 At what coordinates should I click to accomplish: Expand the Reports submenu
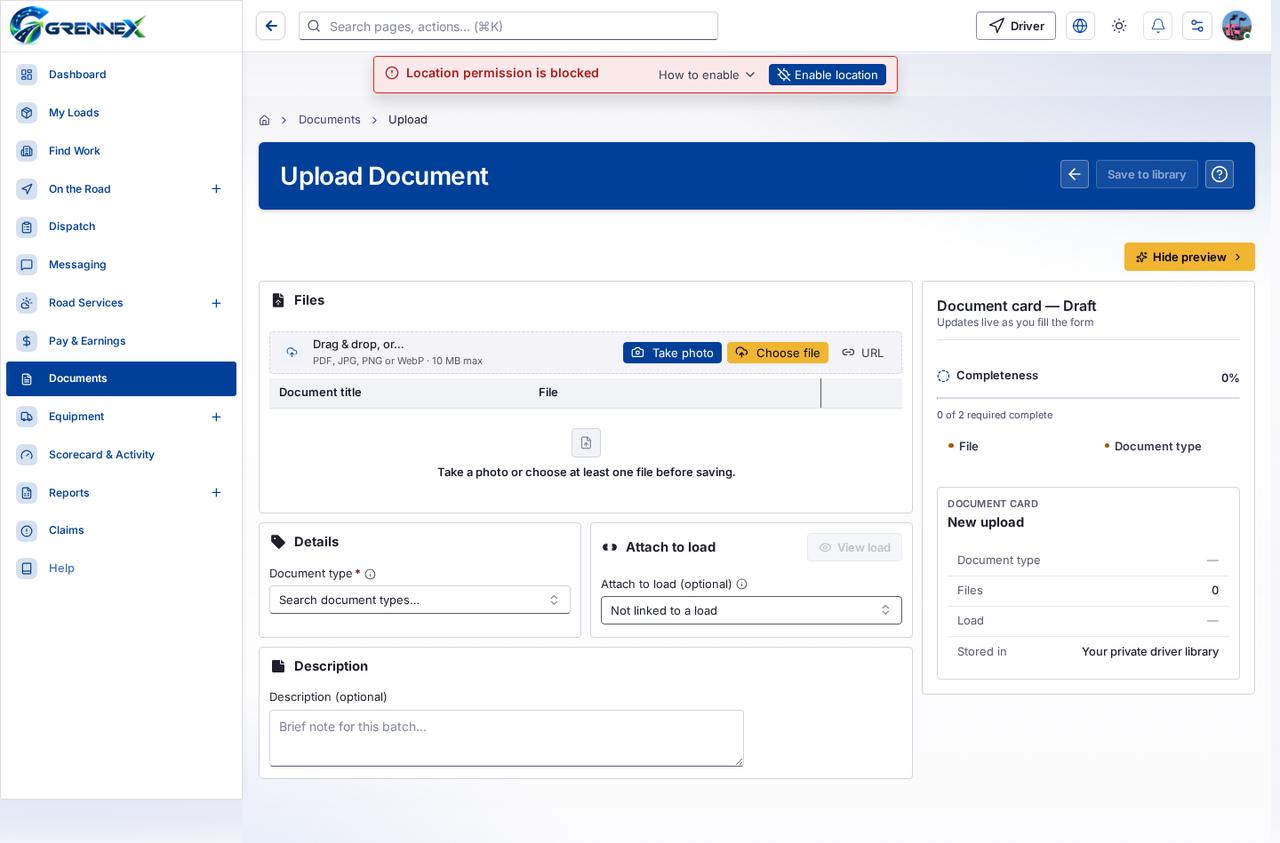[216, 493]
